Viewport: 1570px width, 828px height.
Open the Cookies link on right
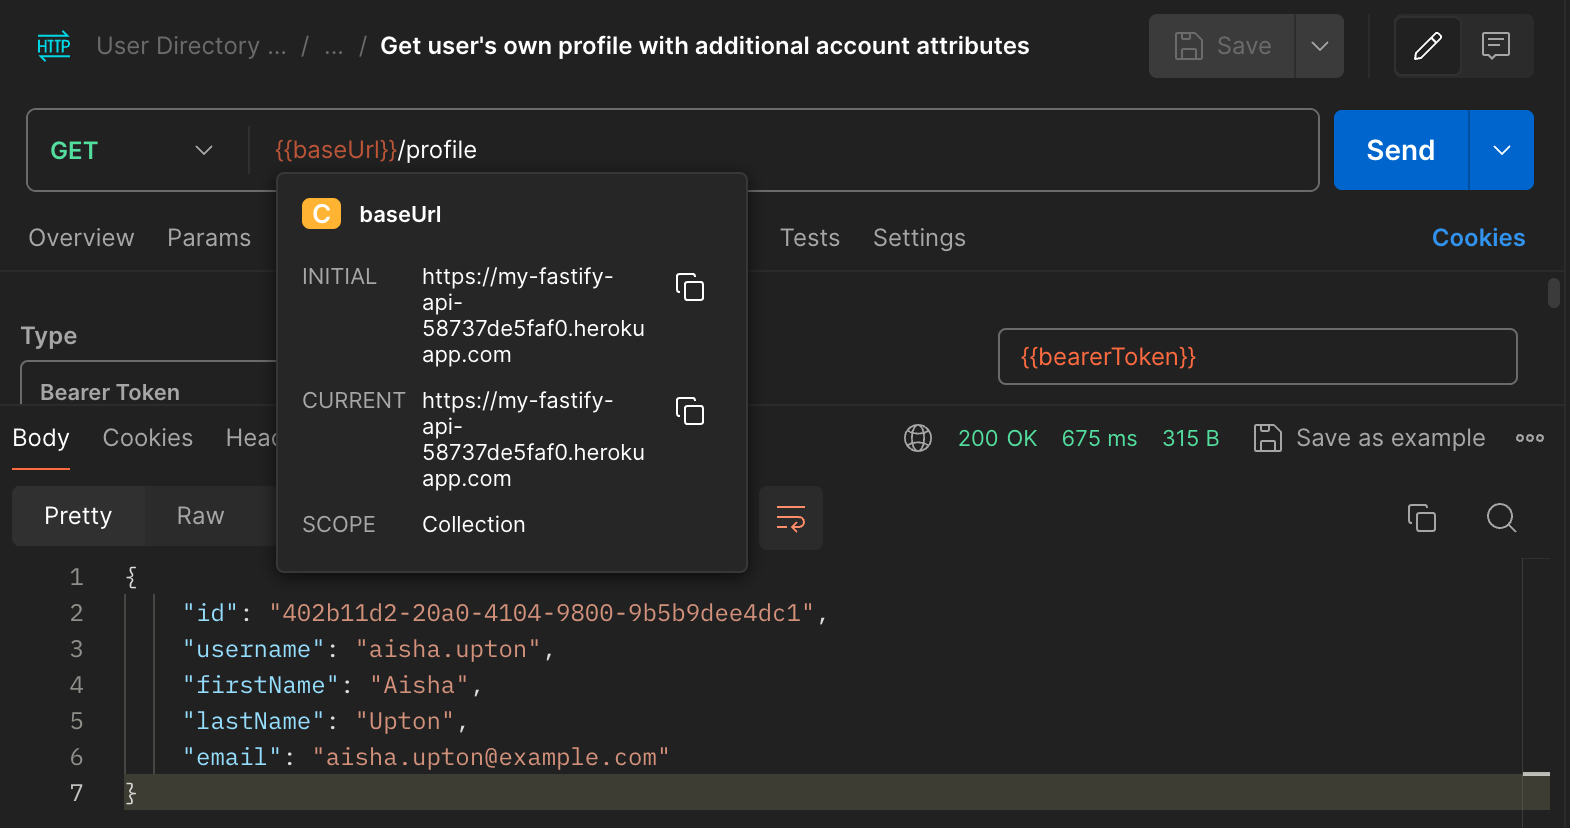coord(1478,238)
